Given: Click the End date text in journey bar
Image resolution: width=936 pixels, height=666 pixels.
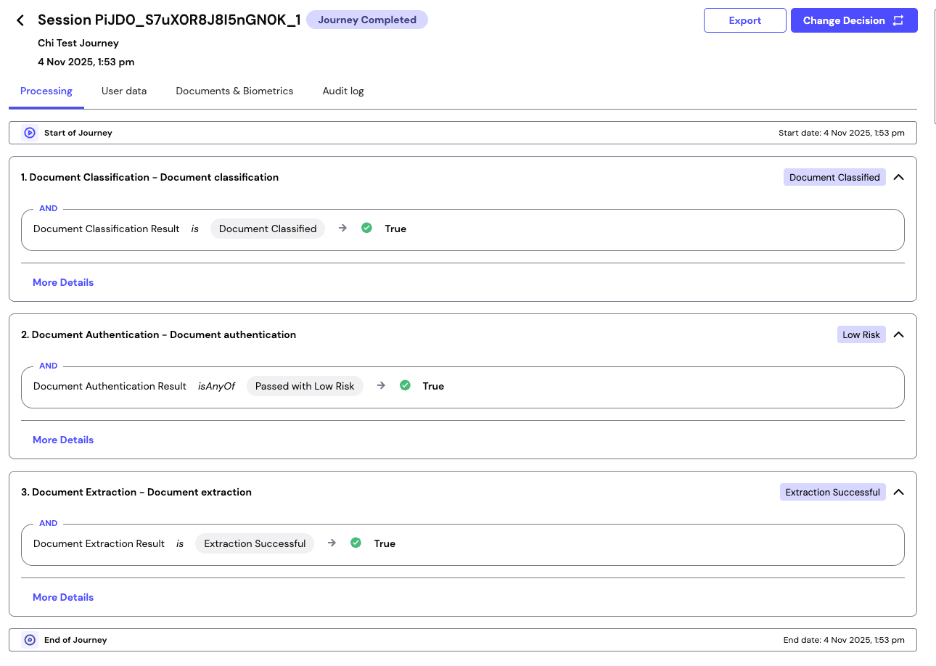Looking at the screenshot, I should pyautogui.click(x=843, y=640).
